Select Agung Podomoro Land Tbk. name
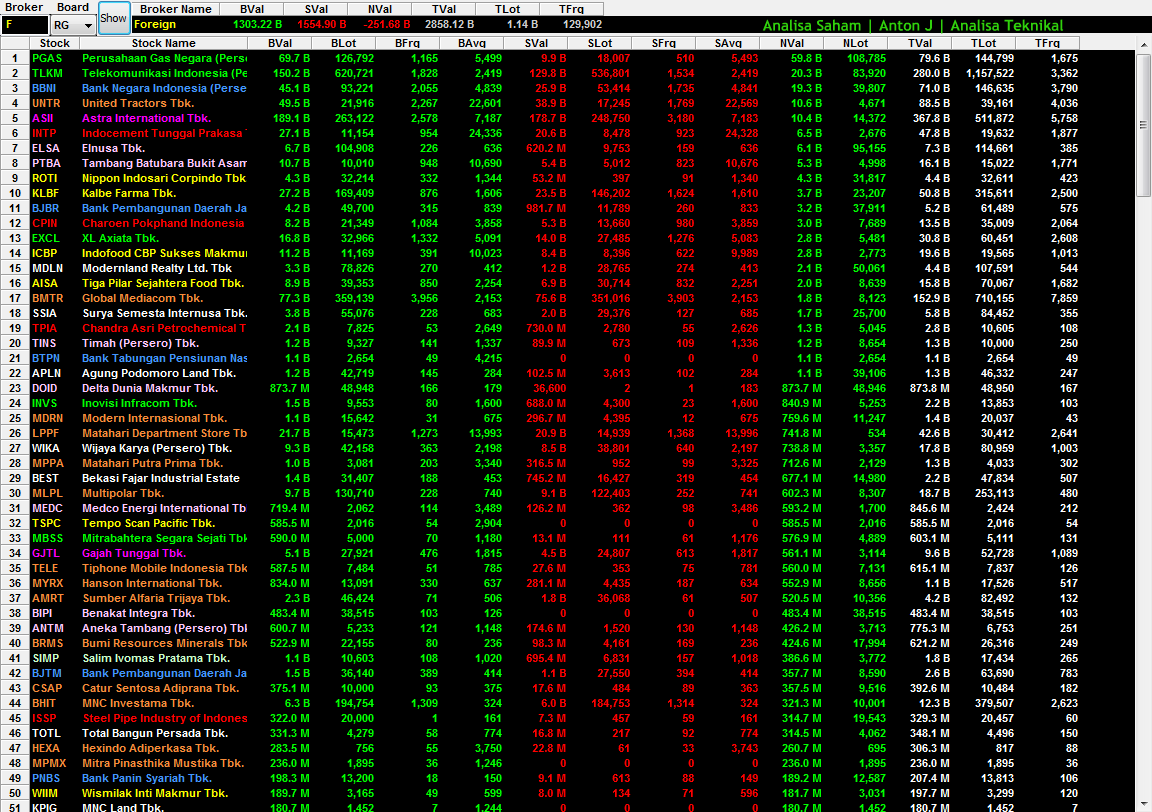This screenshot has width=1152, height=812. 159,373
